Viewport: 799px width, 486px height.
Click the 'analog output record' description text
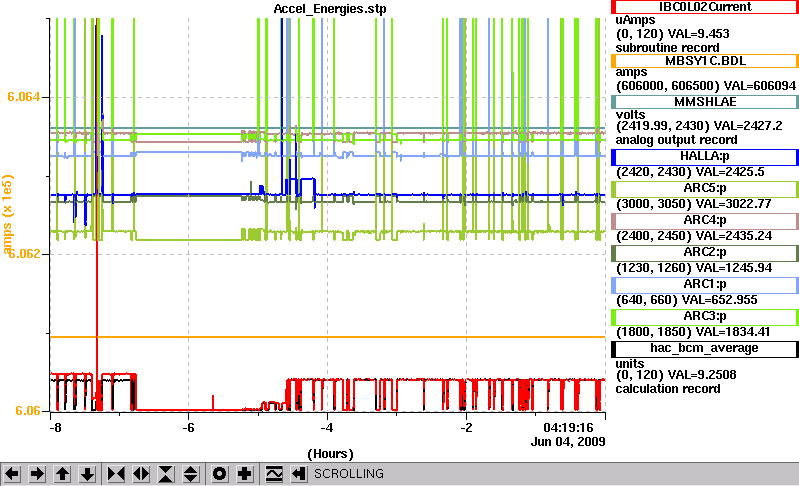coord(676,140)
